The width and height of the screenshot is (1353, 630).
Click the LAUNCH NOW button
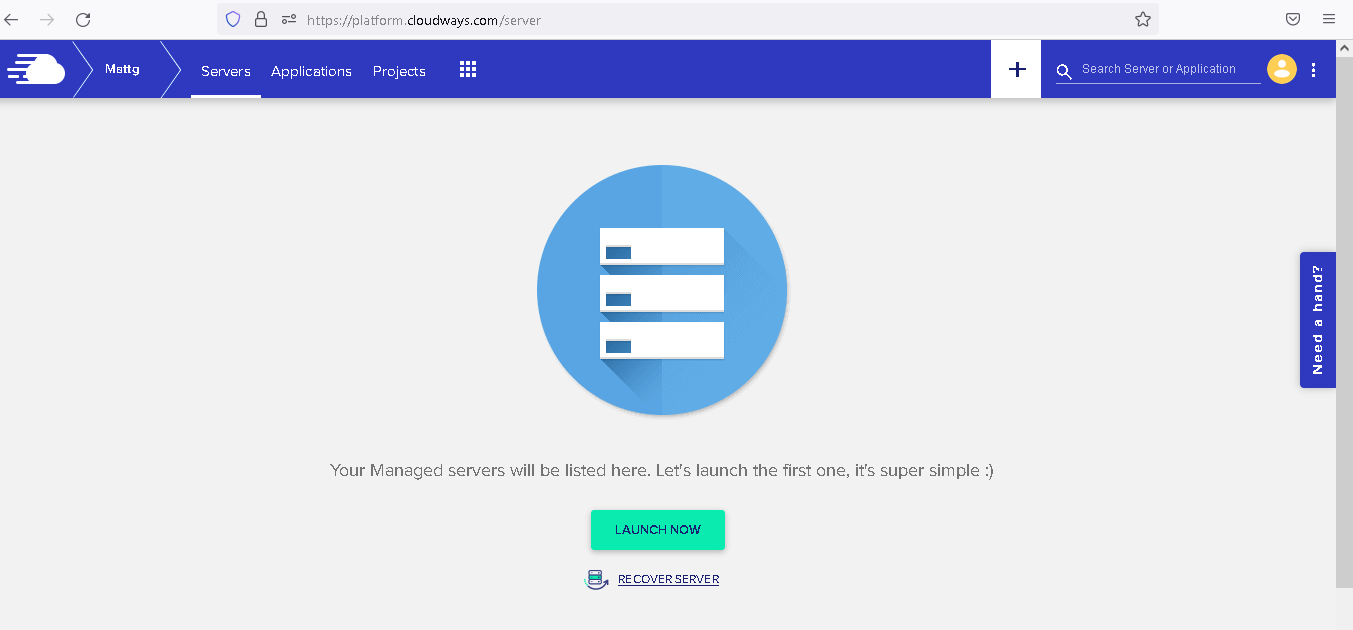point(658,530)
